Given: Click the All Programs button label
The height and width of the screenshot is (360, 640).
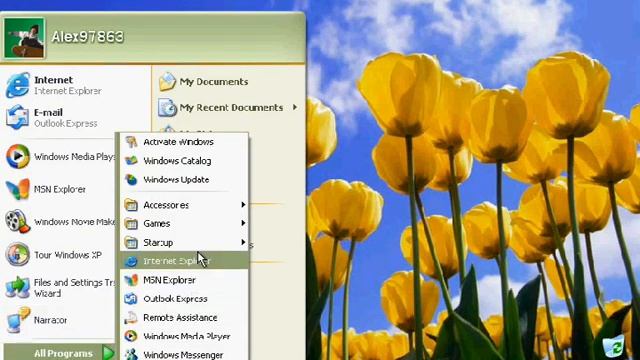Looking at the screenshot, I should click(x=63, y=353).
